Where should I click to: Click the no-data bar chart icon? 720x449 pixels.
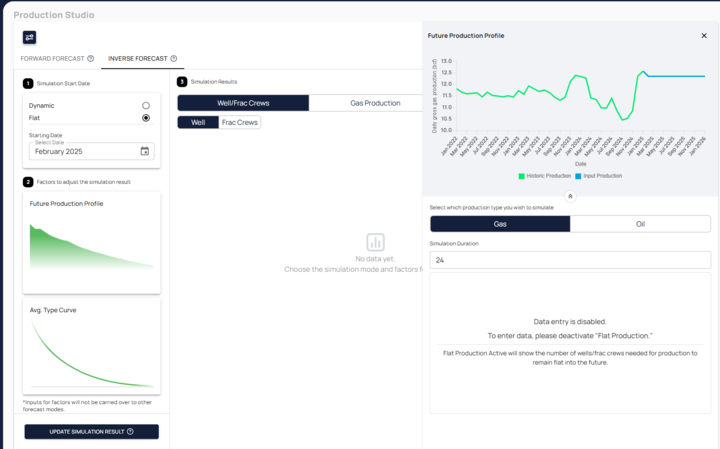tap(375, 241)
